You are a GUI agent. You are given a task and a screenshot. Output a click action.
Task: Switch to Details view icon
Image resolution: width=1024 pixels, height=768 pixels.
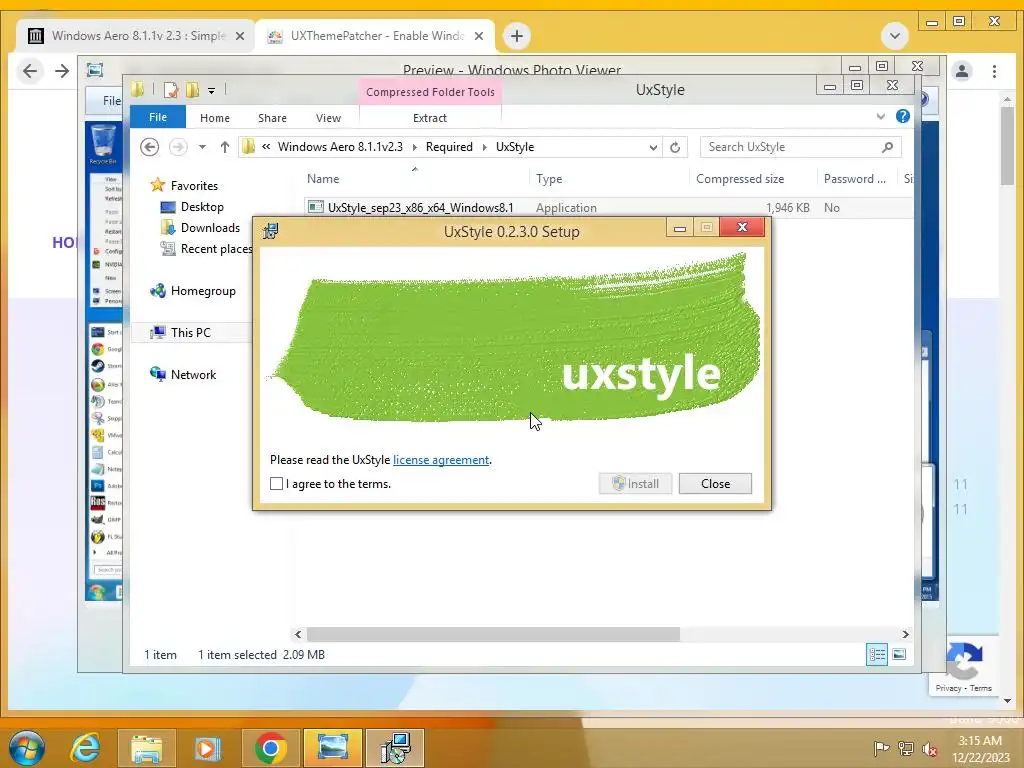876,654
